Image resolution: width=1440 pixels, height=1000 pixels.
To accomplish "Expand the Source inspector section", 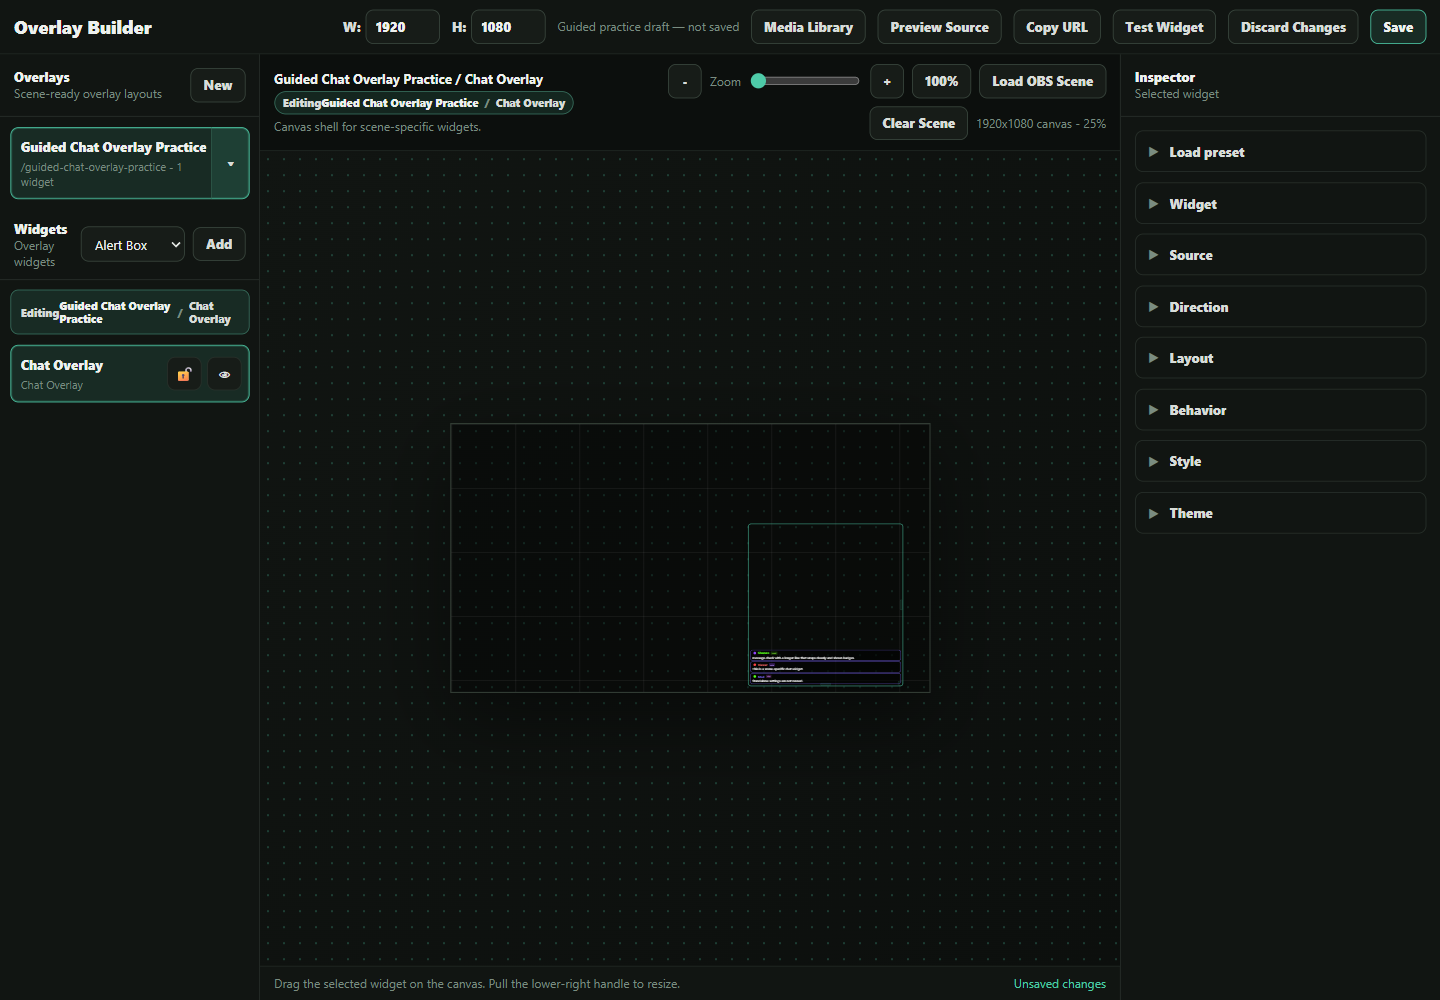I will pyautogui.click(x=1280, y=255).
